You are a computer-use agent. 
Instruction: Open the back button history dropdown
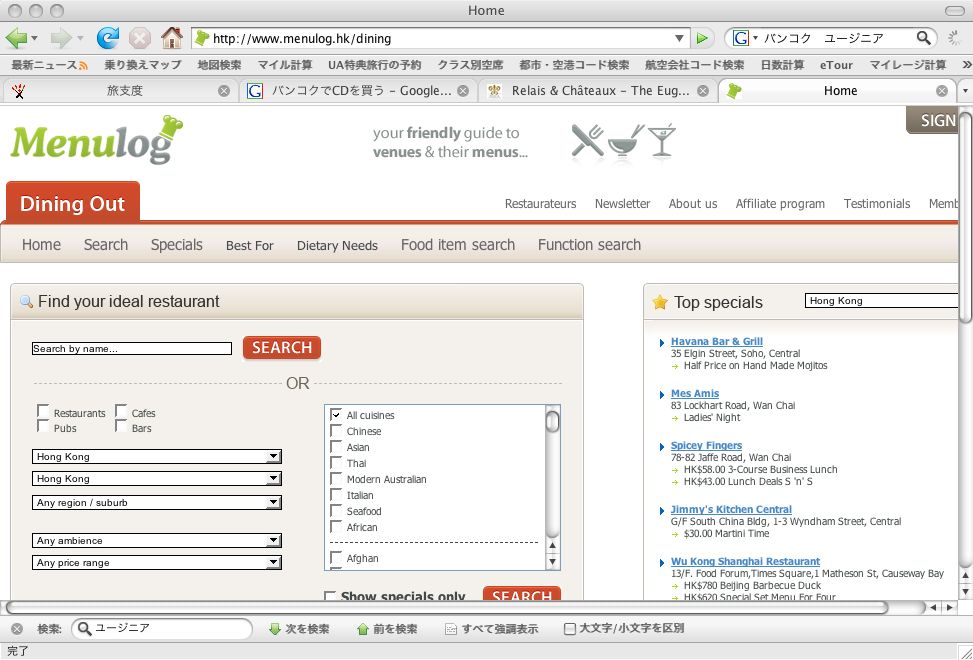point(34,38)
